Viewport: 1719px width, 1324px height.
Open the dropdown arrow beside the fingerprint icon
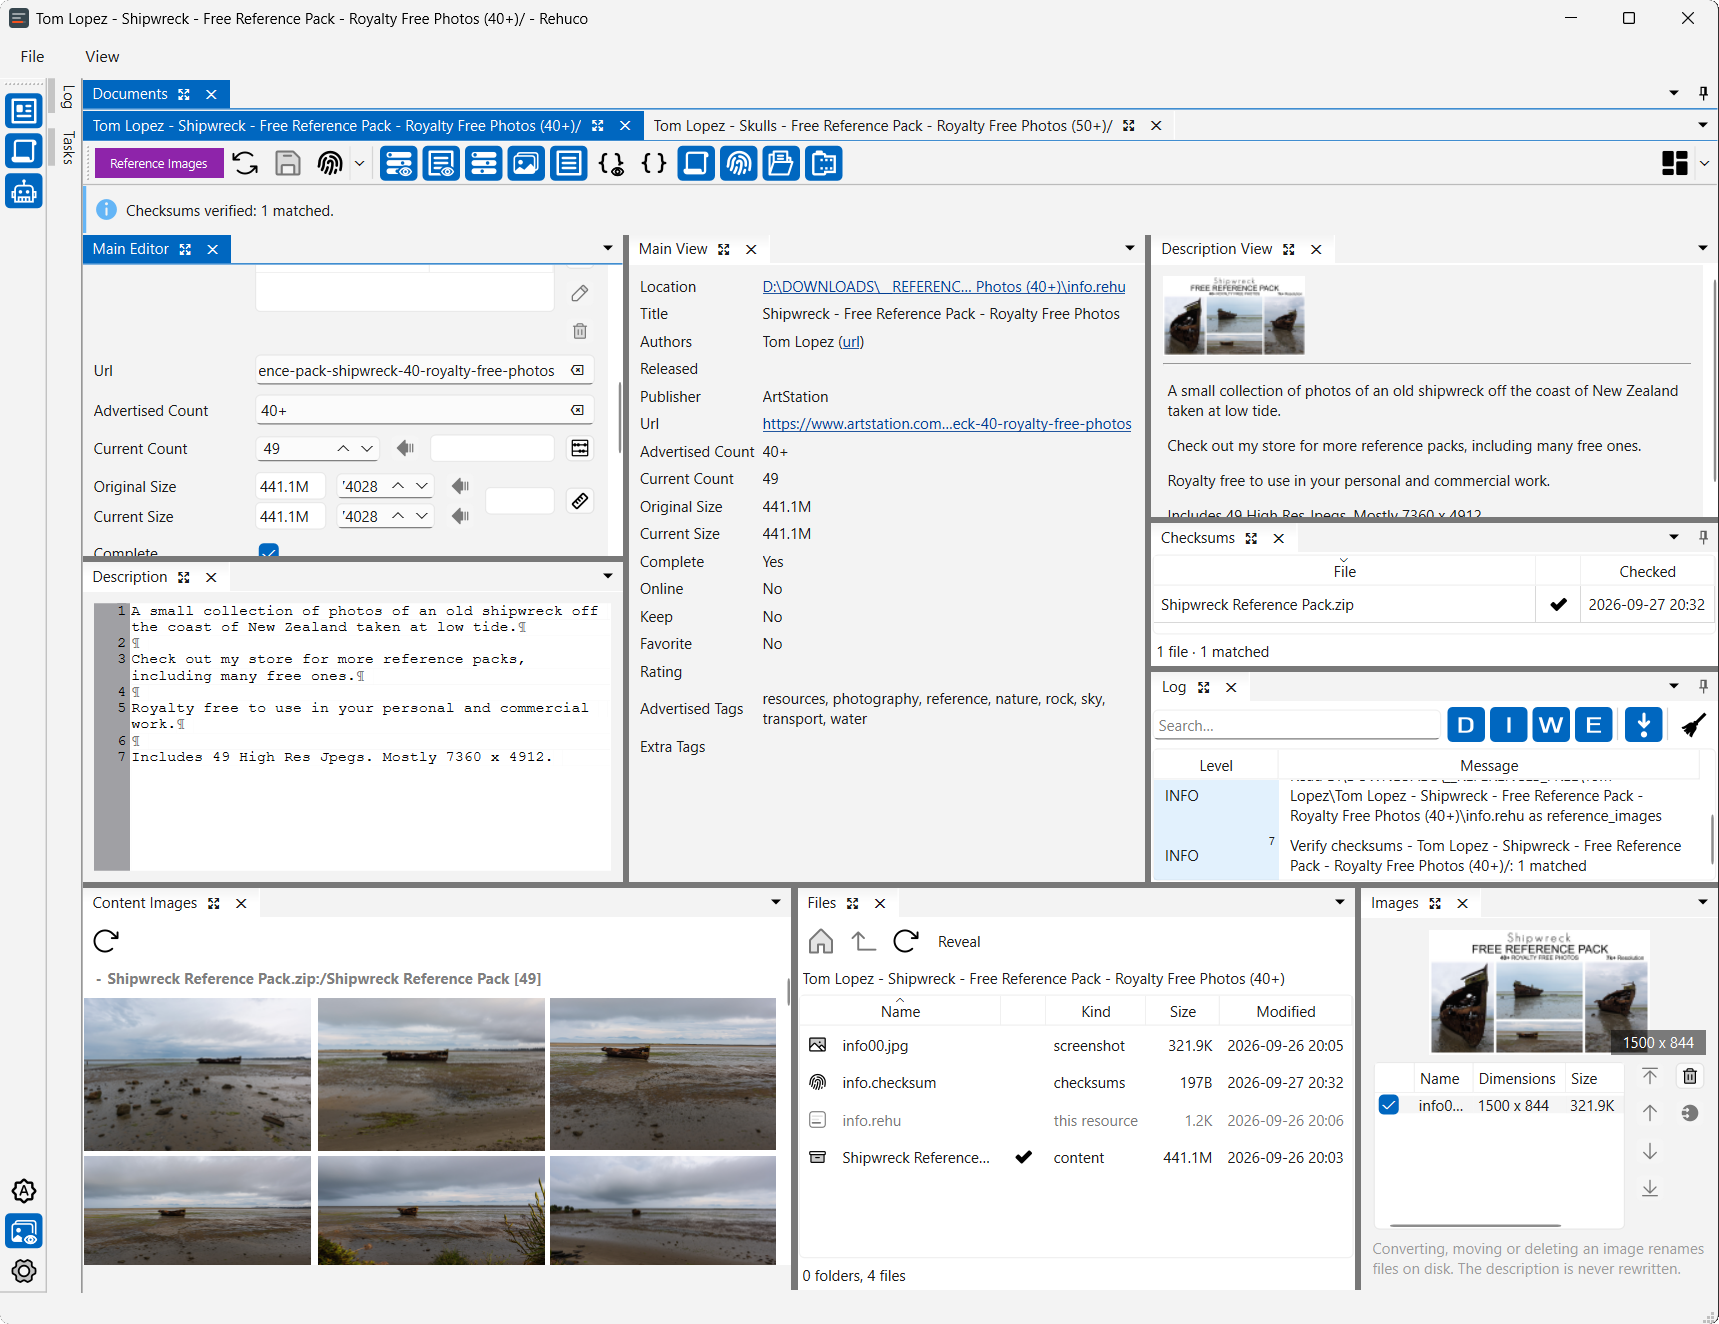coord(359,163)
